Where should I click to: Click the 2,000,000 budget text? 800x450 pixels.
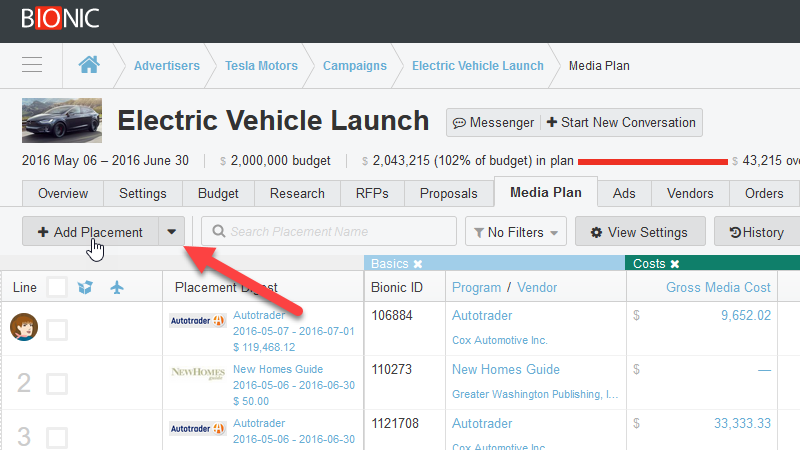click(x=280, y=161)
